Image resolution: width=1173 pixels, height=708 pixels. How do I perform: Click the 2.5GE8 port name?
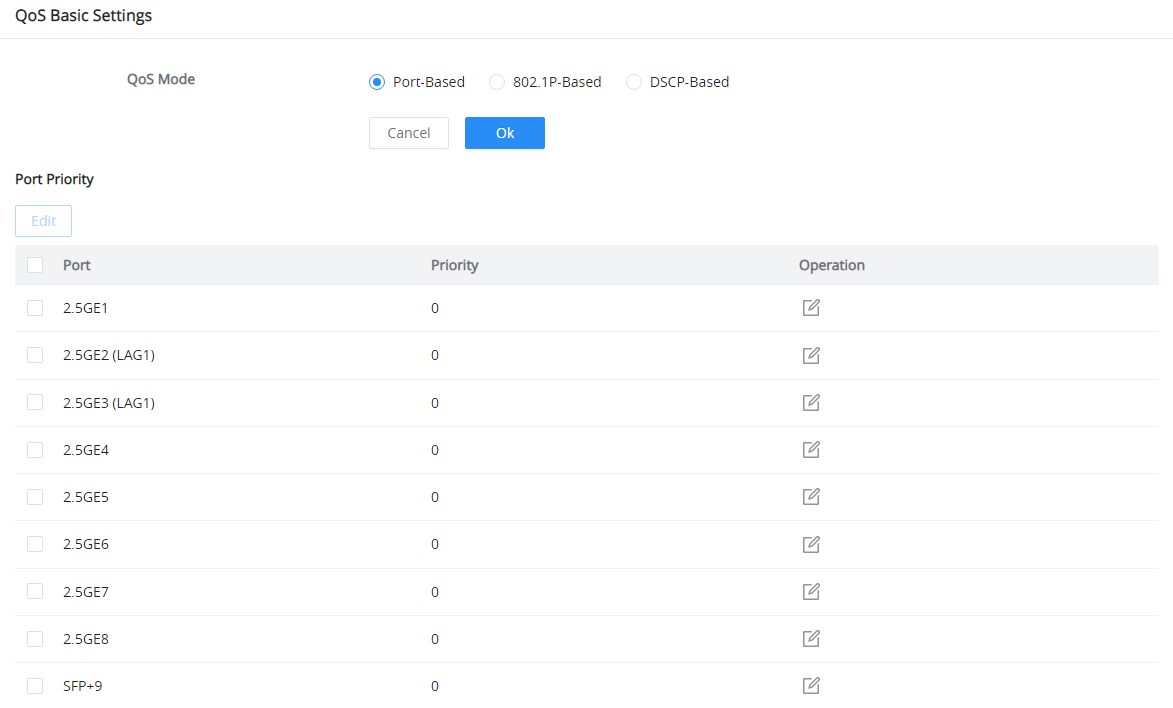(85, 639)
